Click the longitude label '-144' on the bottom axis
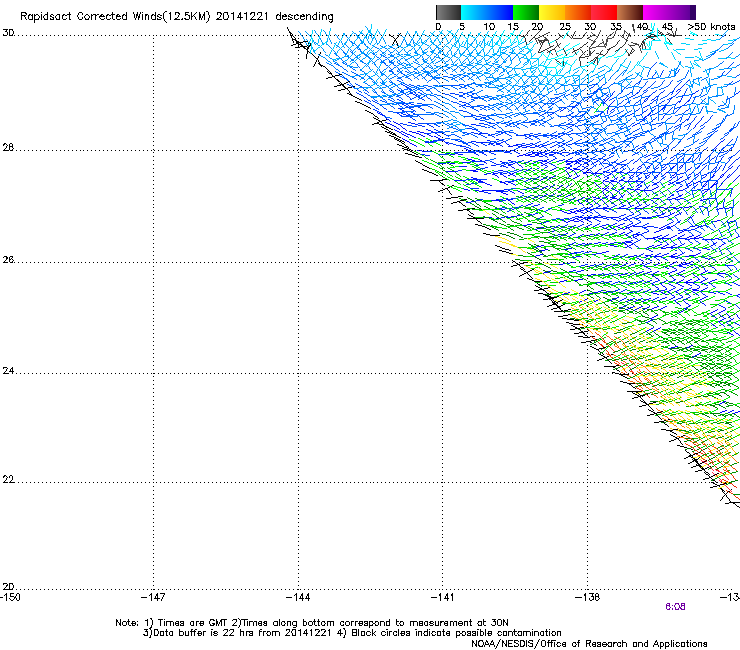The height and width of the screenshot is (650, 740). coord(298,598)
